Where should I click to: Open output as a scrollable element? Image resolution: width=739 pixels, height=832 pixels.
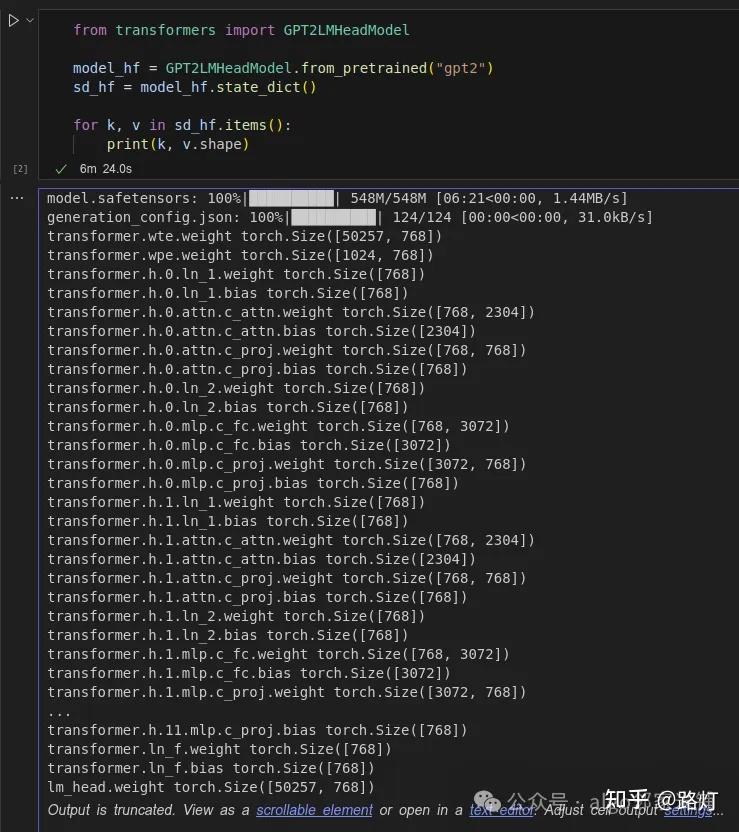[x=313, y=810]
